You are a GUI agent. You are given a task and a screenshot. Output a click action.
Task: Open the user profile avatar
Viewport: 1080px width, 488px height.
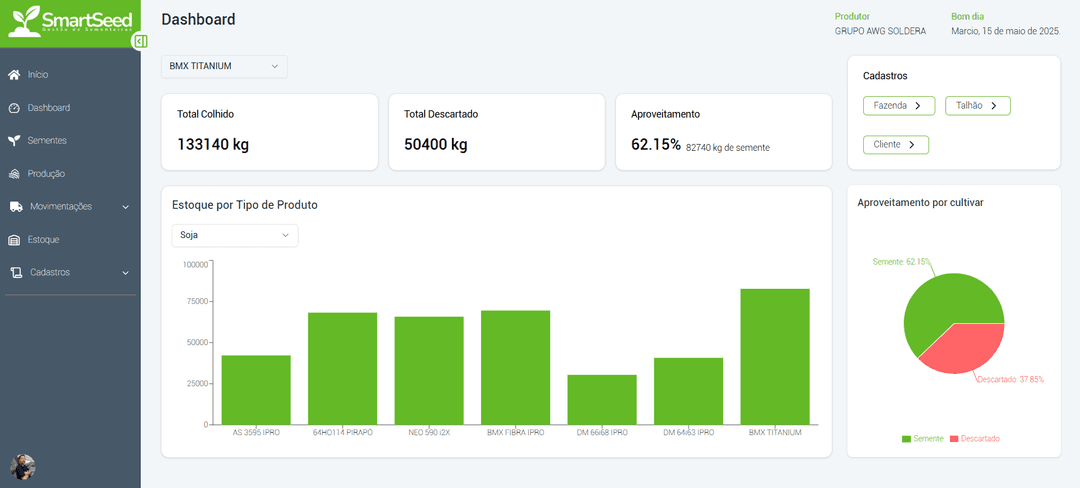(x=23, y=467)
